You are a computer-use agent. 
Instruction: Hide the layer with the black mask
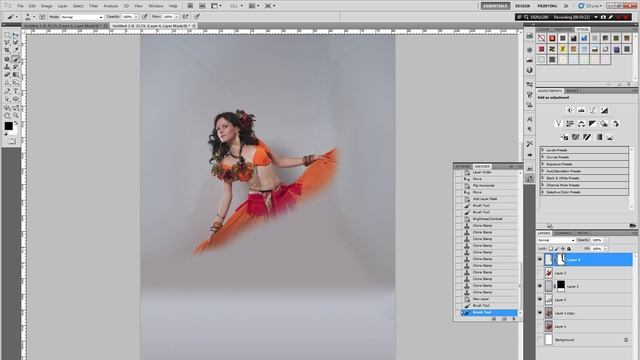pos(540,287)
